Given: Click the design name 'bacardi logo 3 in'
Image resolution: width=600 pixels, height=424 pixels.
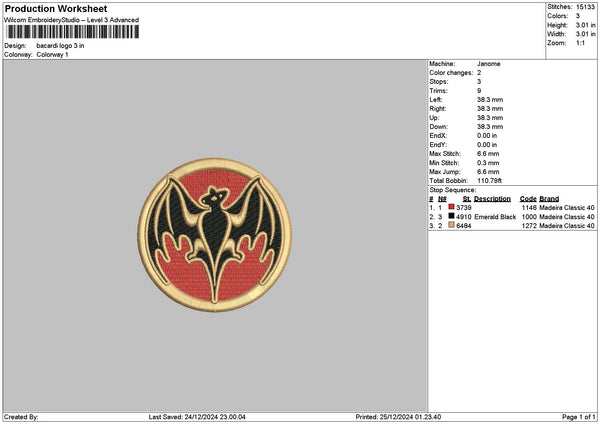Looking at the screenshot, I should coord(60,46).
